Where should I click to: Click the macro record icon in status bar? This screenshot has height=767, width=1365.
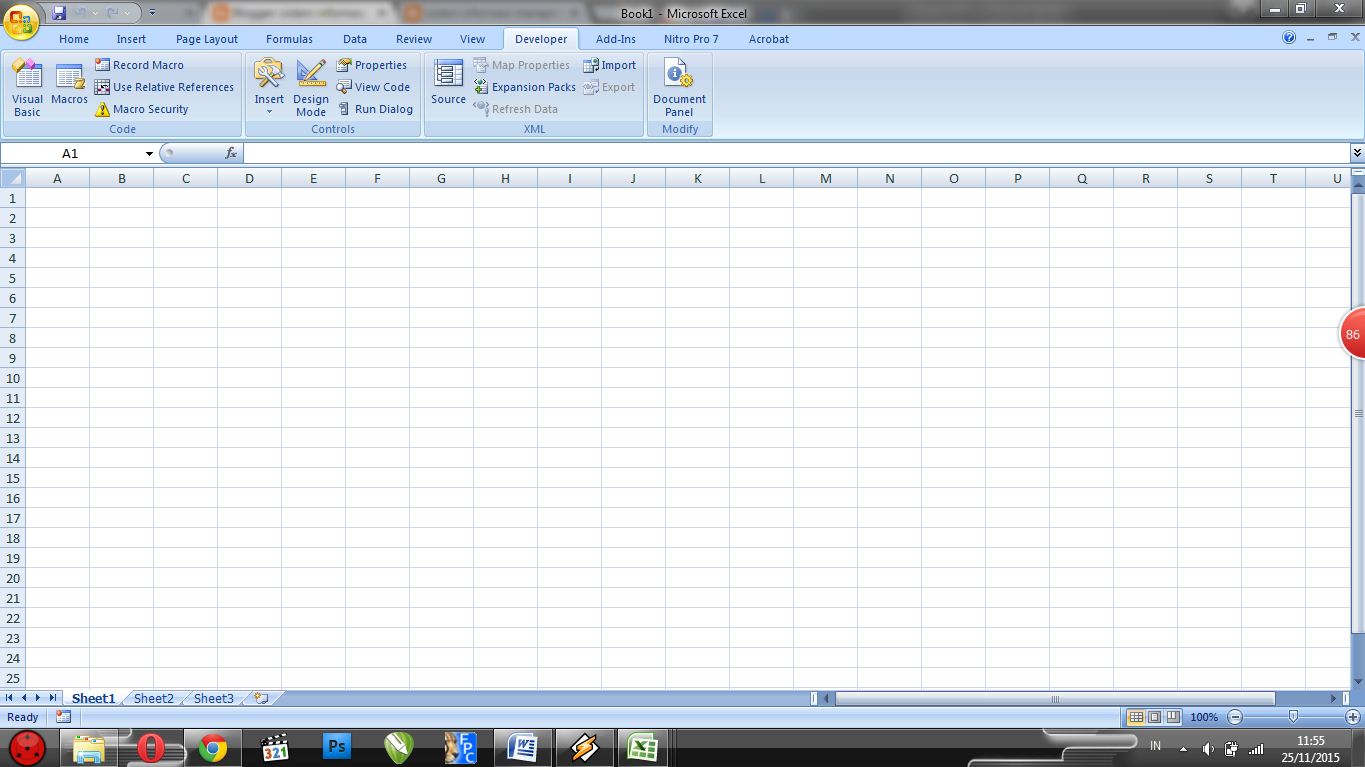click(x=63, y=717)
